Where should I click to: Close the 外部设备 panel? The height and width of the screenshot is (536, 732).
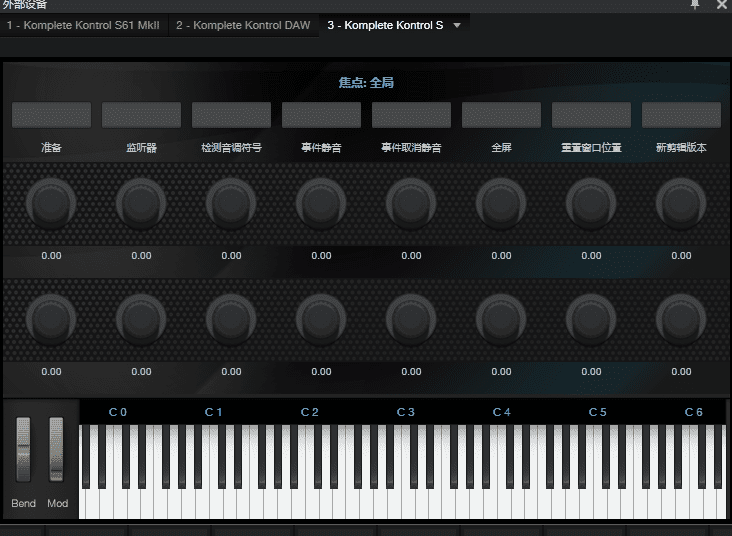pyautogui.click(x=722, y=5)
